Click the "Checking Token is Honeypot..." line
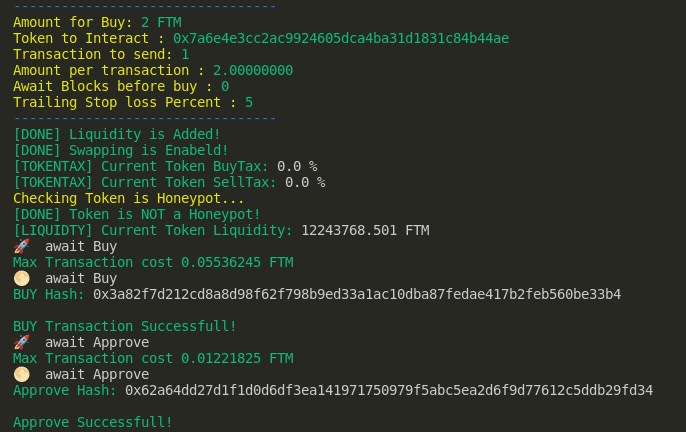Viewport: 686px width, 432px height. 129,198
